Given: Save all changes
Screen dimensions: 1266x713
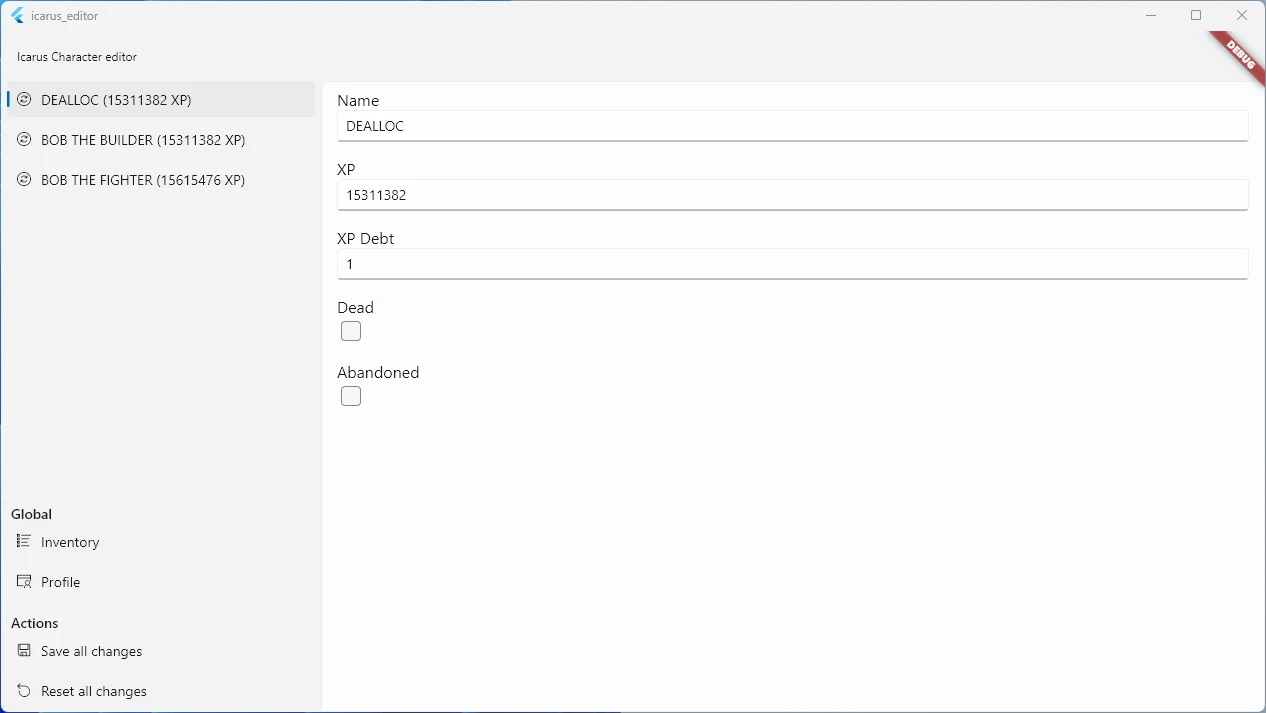Looking at the screenshot, I should point(92,651).
